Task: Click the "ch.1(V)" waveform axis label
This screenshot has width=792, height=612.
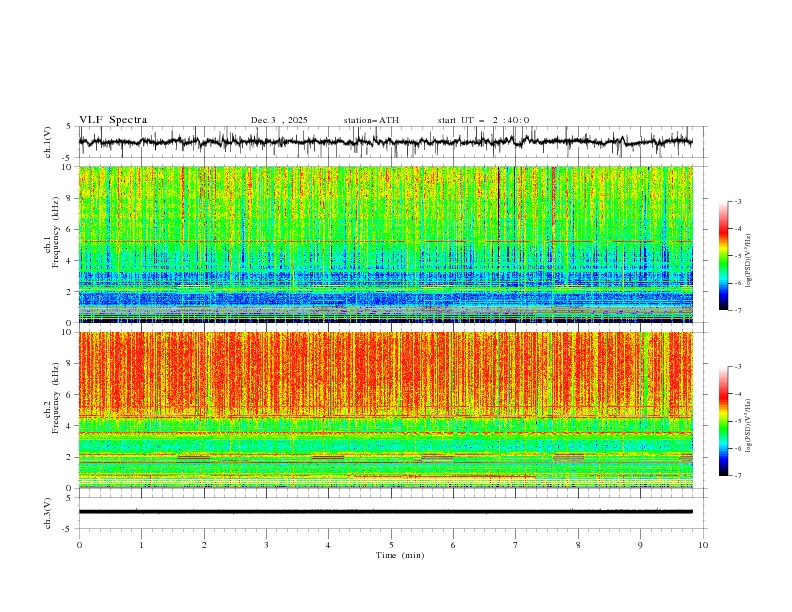Action: pyautogui.click(x=48, y=142)
